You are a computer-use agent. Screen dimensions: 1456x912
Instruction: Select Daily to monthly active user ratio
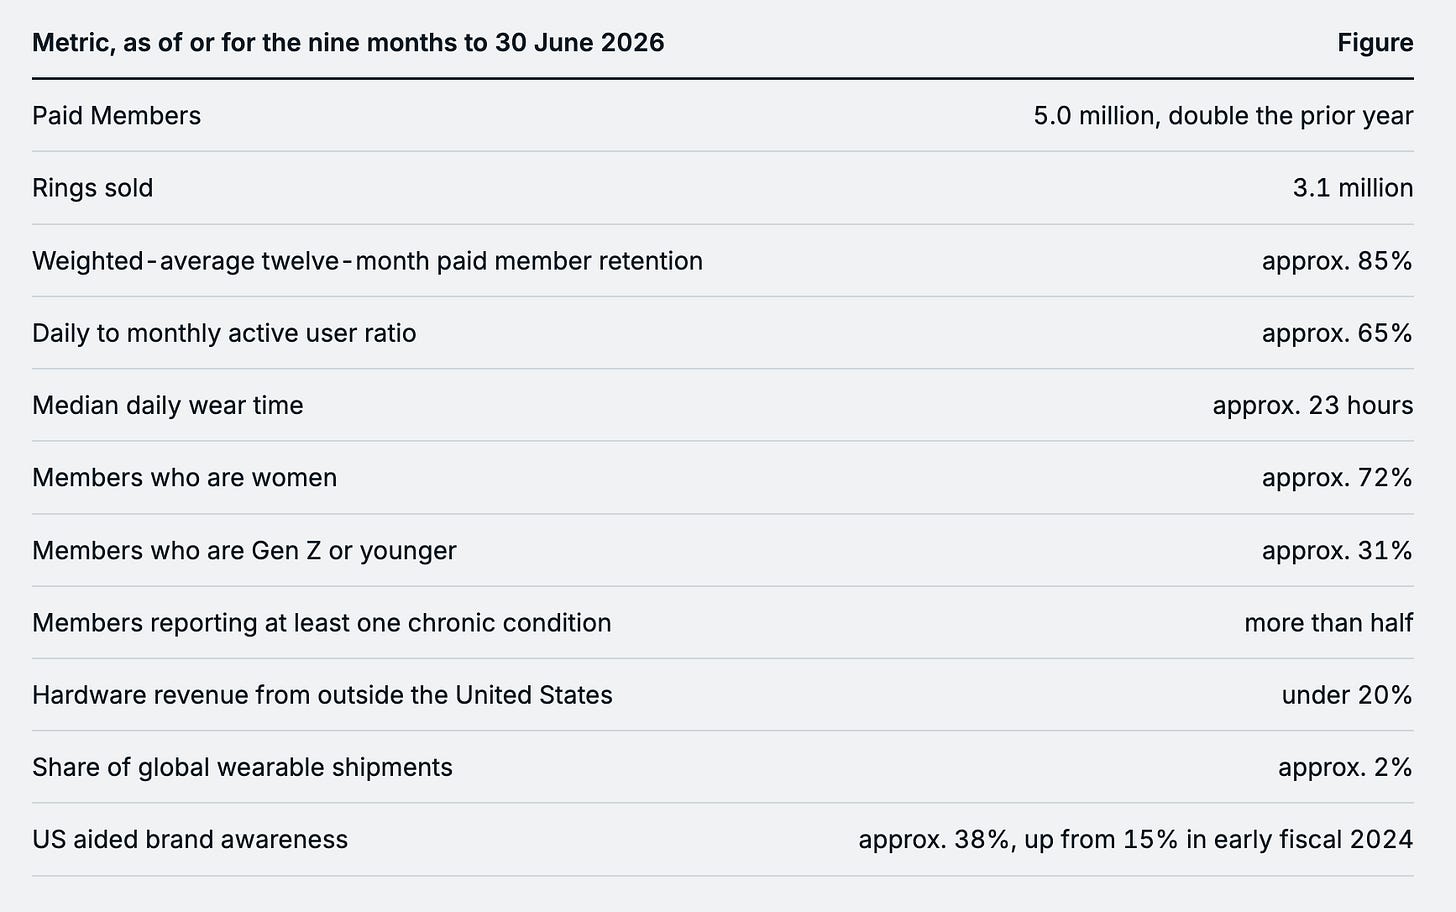pyautogui.click(x=224, y=333)
